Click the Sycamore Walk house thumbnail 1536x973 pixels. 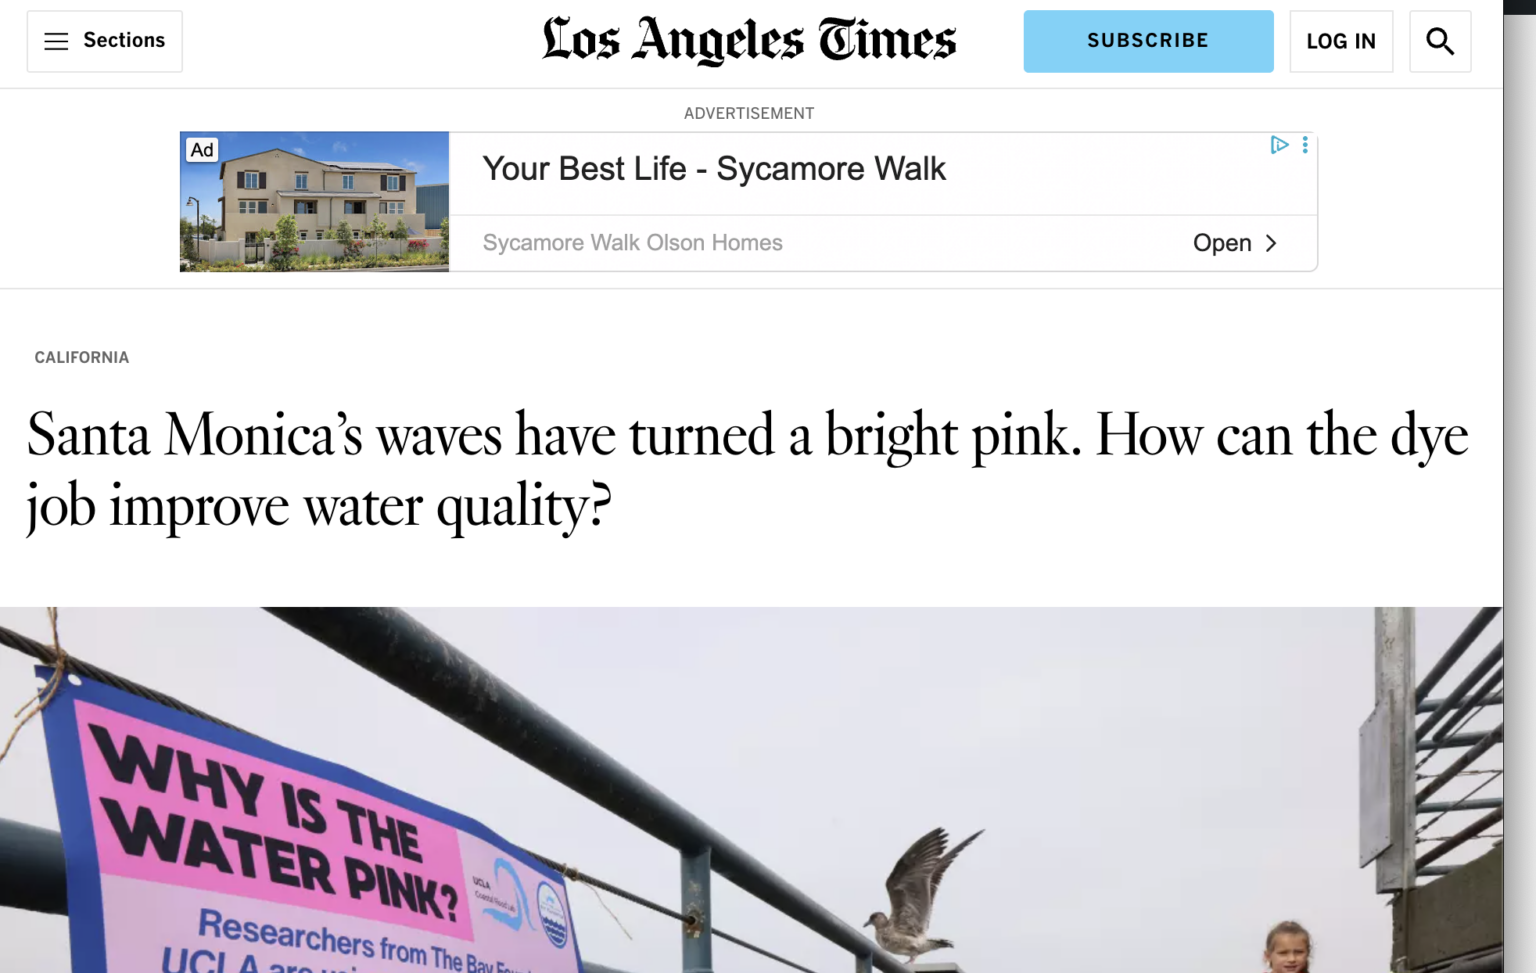tap(314, 210)
